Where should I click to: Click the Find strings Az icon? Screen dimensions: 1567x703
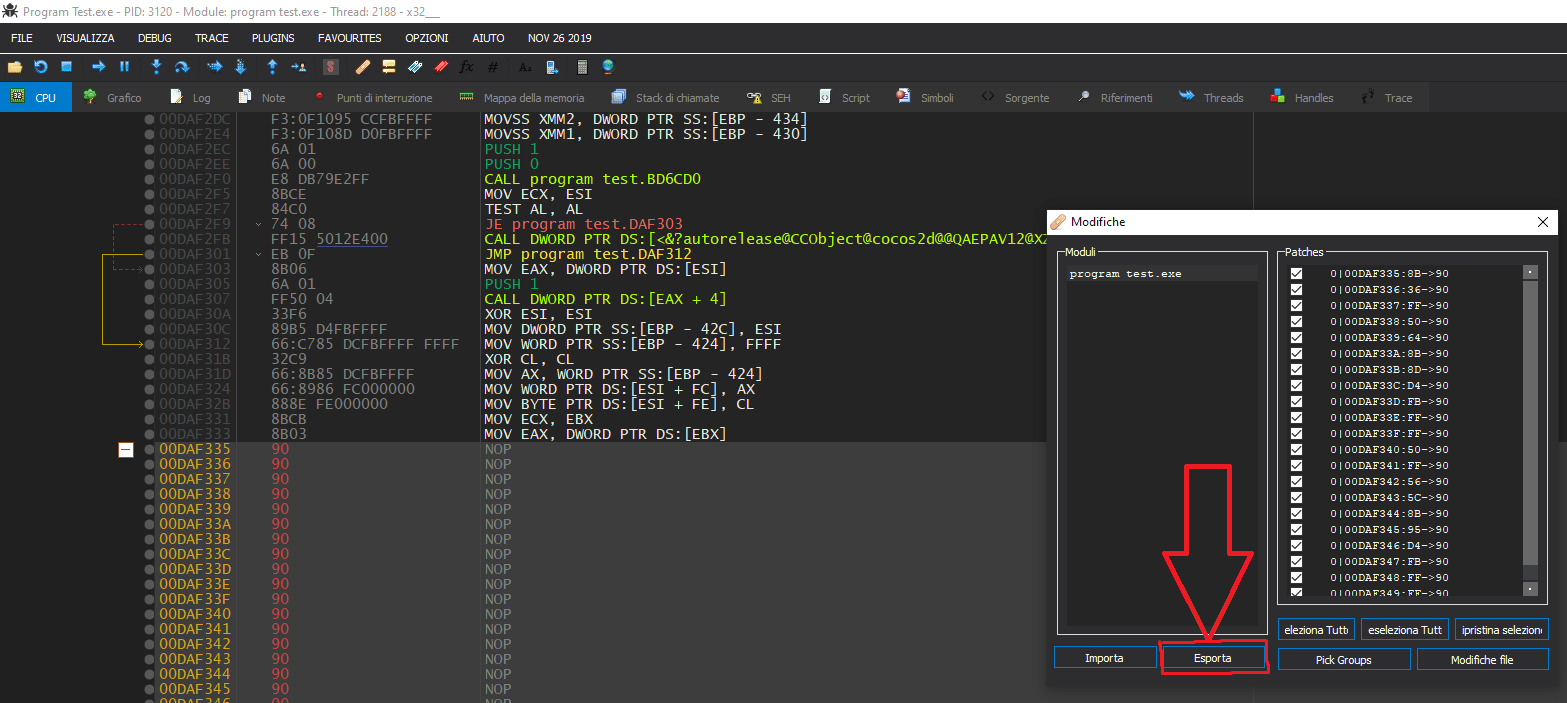point(525,67)
